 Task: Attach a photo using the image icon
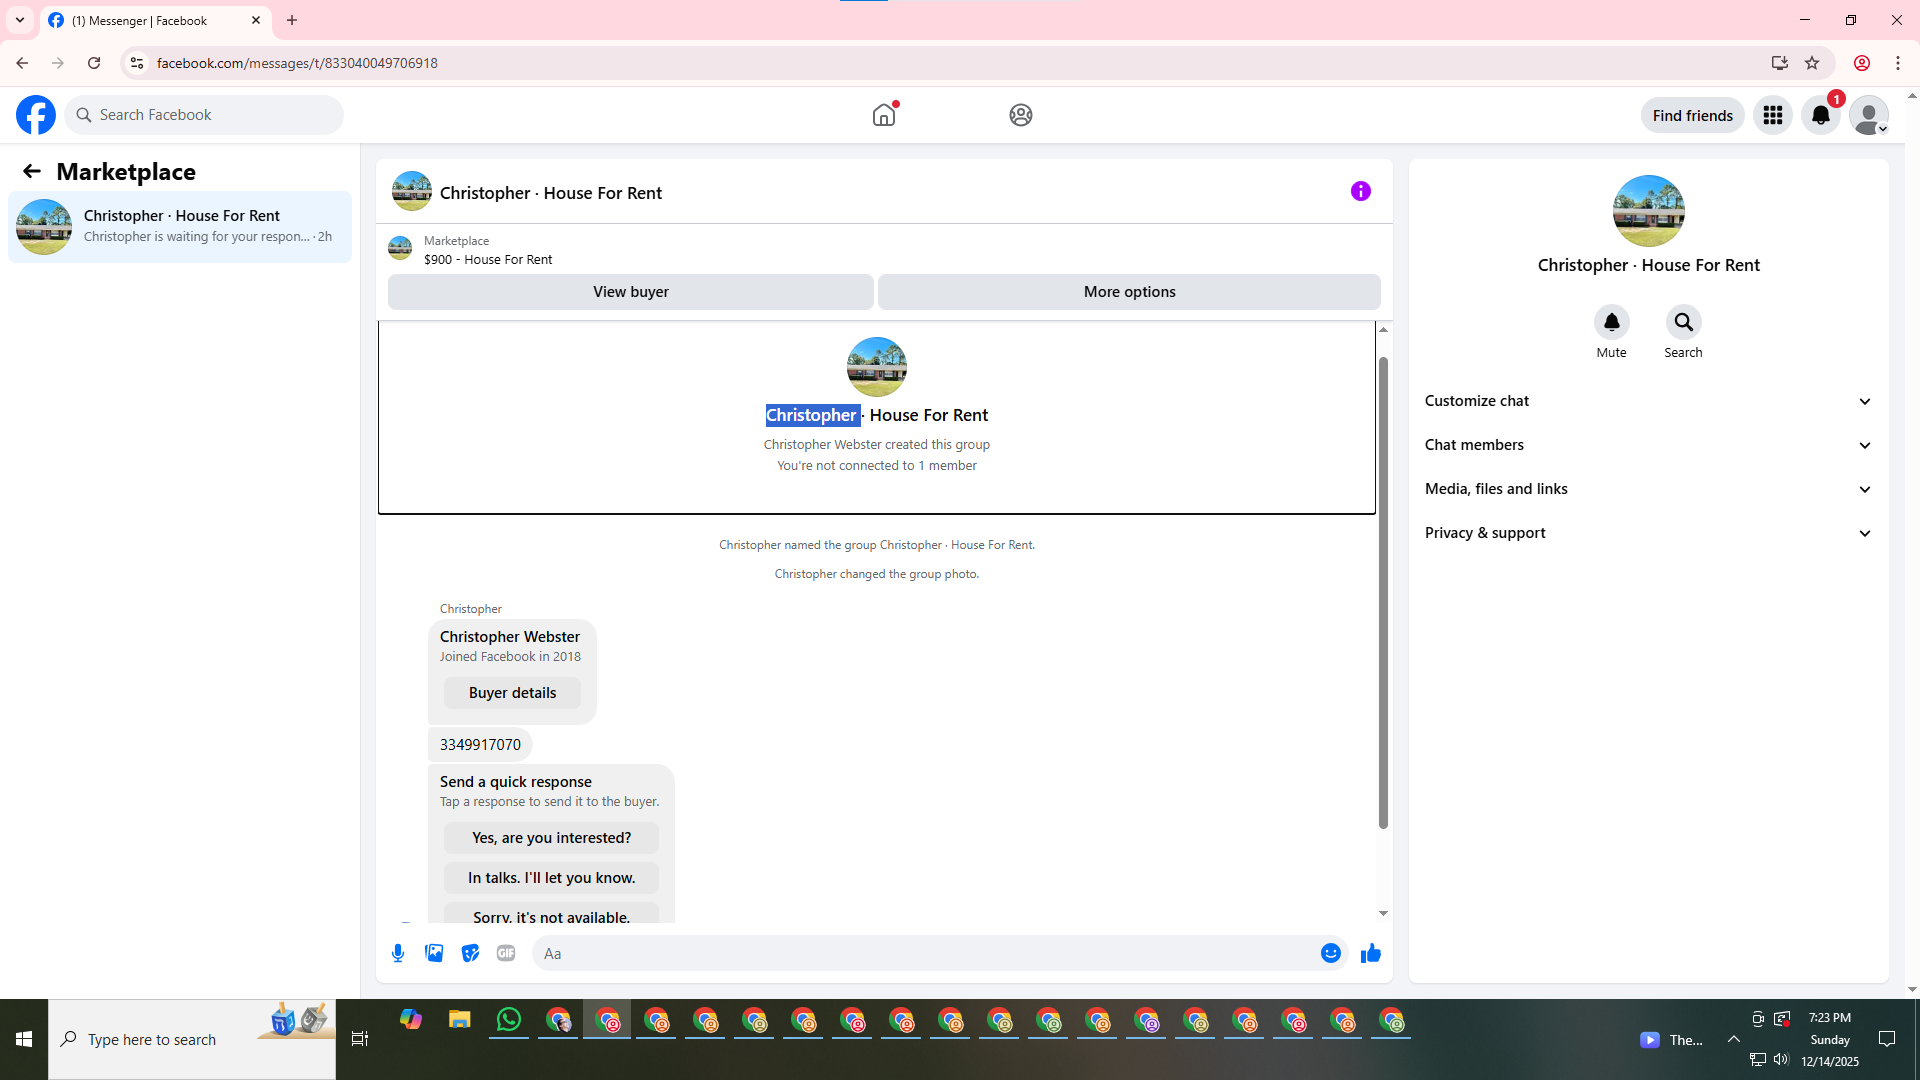click(x=434, y=953)
